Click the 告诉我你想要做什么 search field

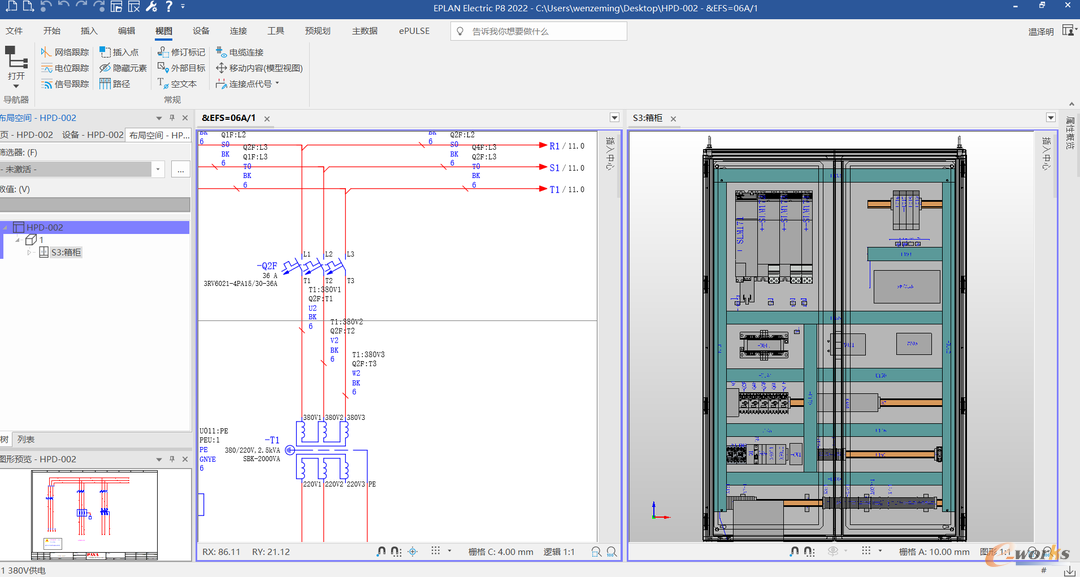coord(539,31)
